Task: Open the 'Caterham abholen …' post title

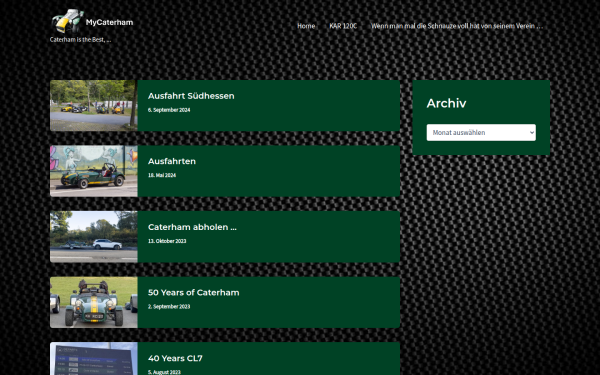Action: (192, 227)
